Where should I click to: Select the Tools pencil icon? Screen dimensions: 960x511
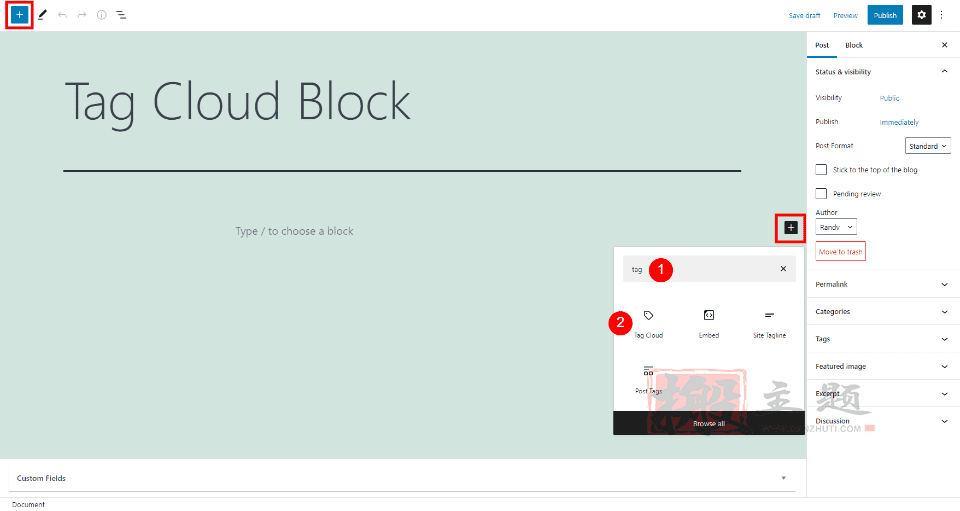point(42,15)
